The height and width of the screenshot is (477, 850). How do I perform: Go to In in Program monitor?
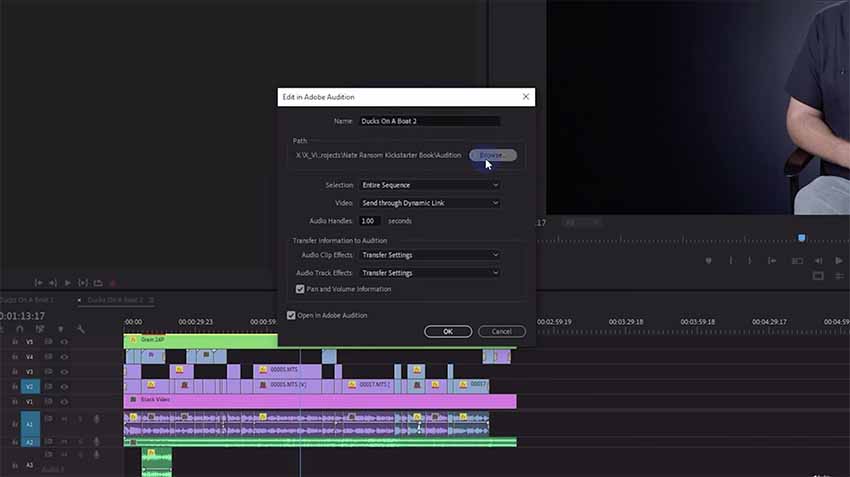[772, 261]
